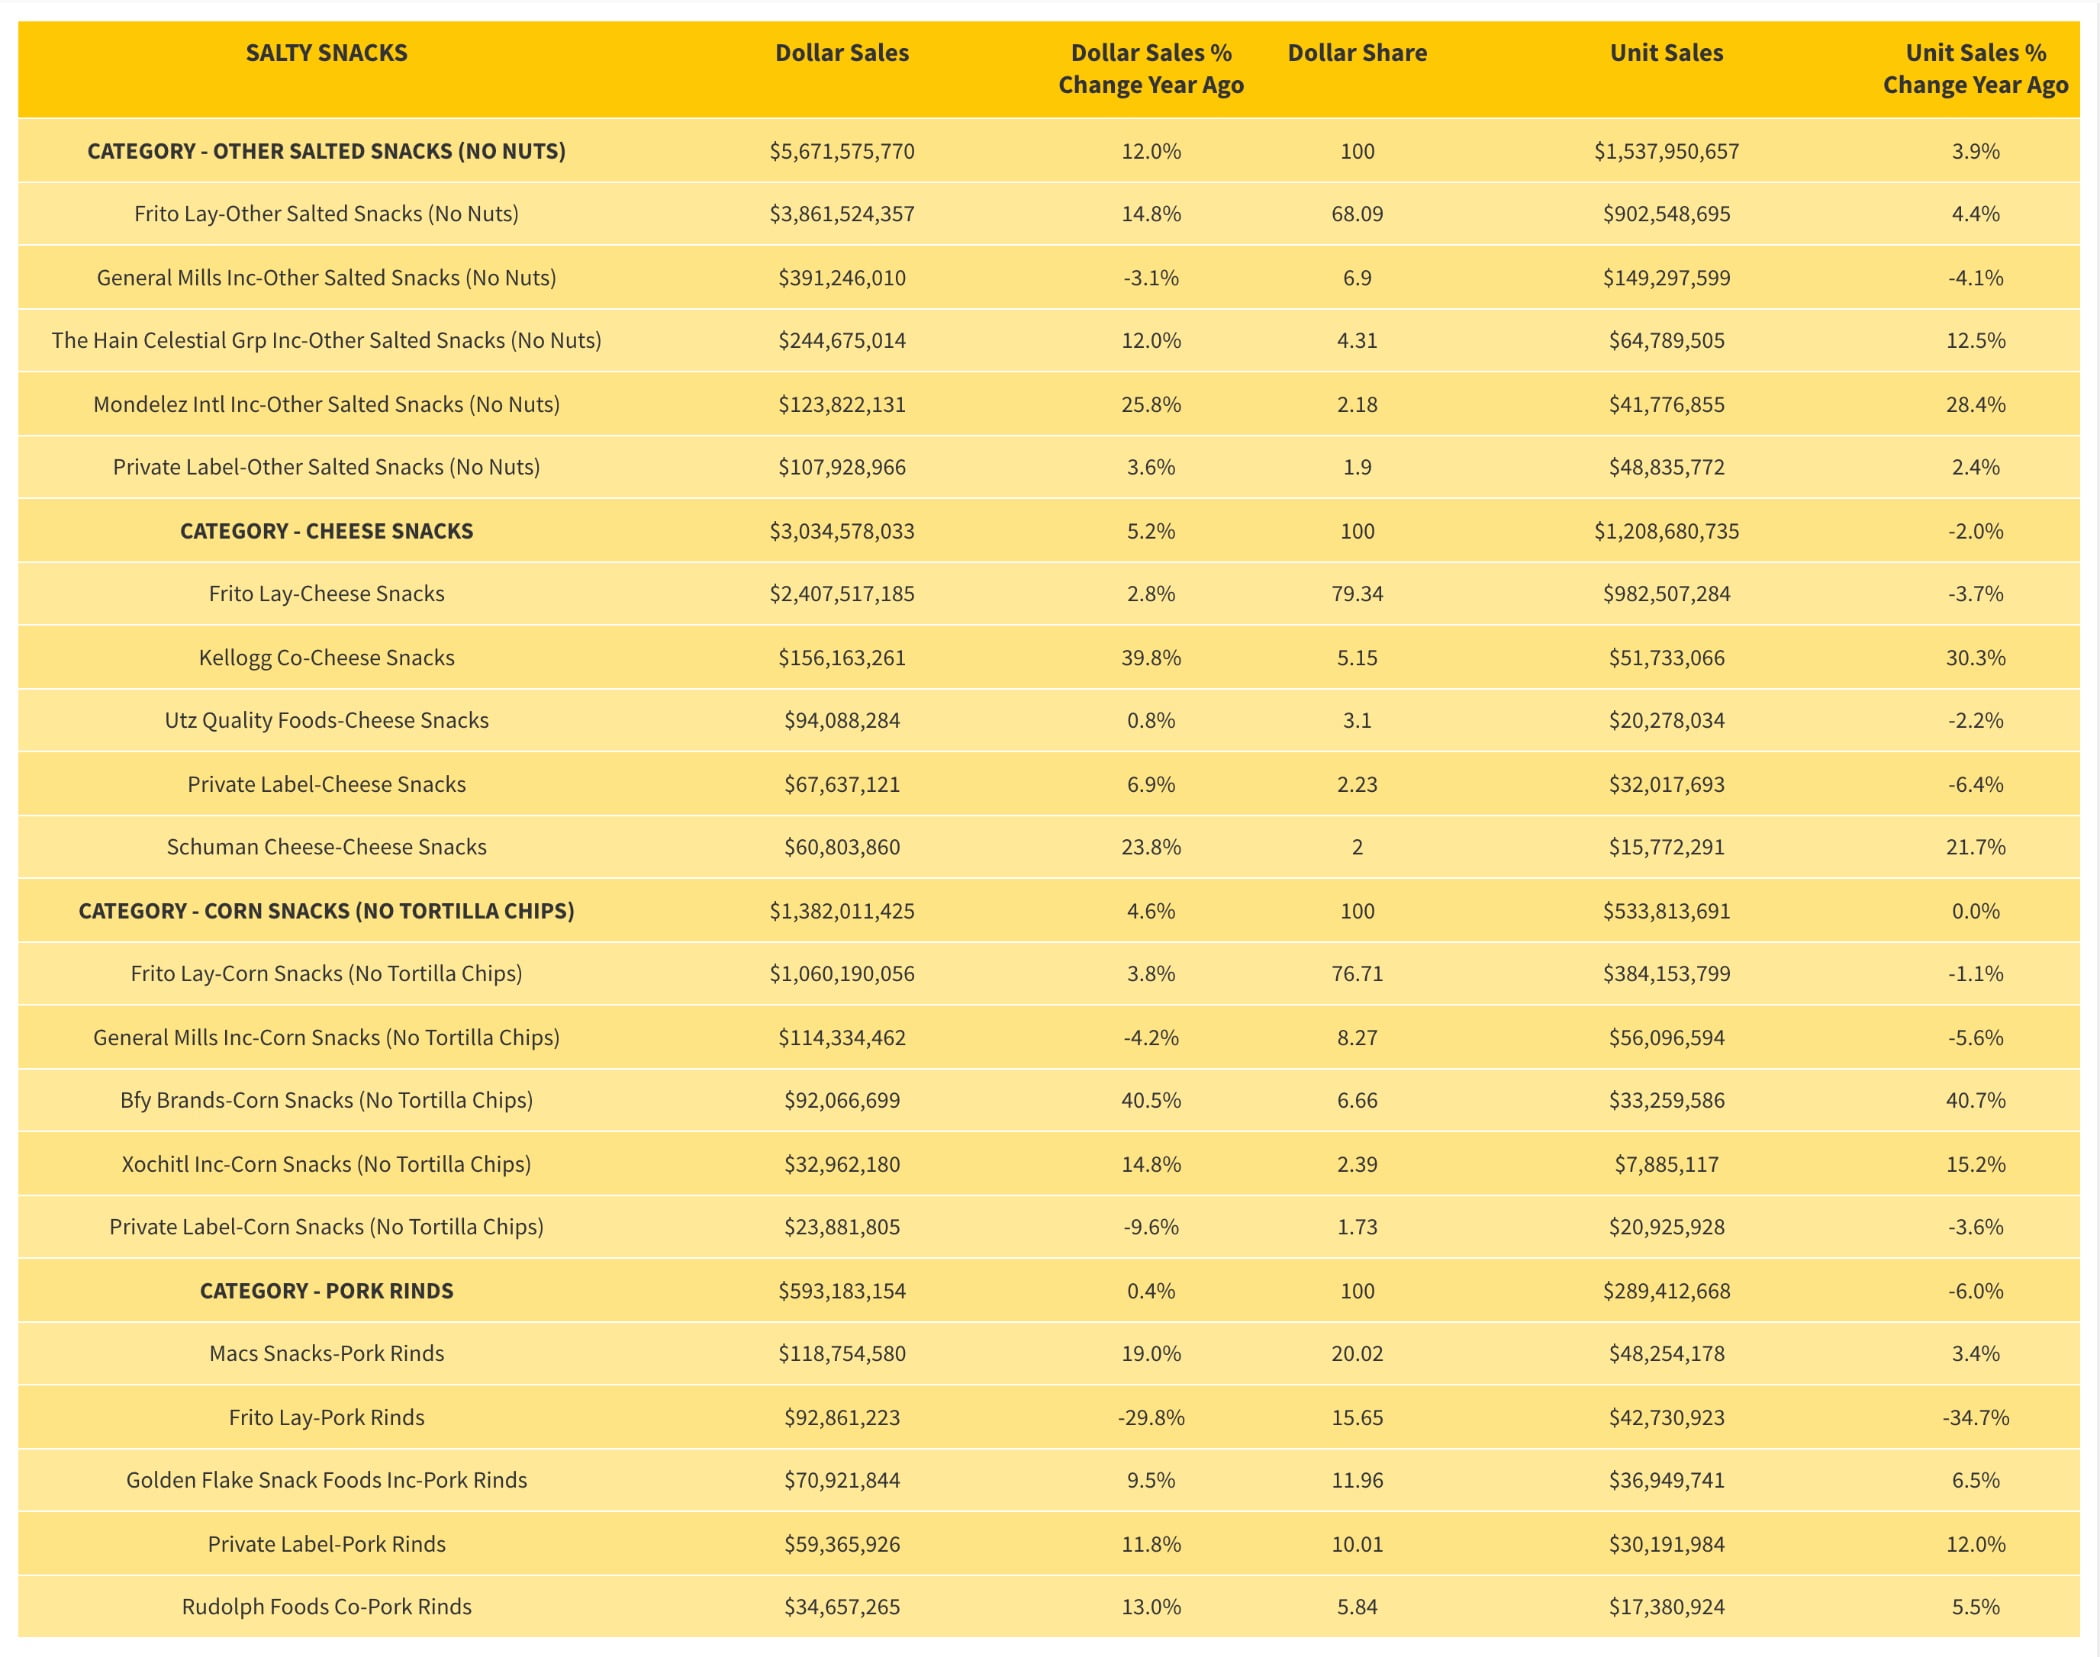Screen dimensions: 2100x1657
Task: Select Rudolph Foods Co-Pork Rinds row label
Action: click(x=326, y=1607)
